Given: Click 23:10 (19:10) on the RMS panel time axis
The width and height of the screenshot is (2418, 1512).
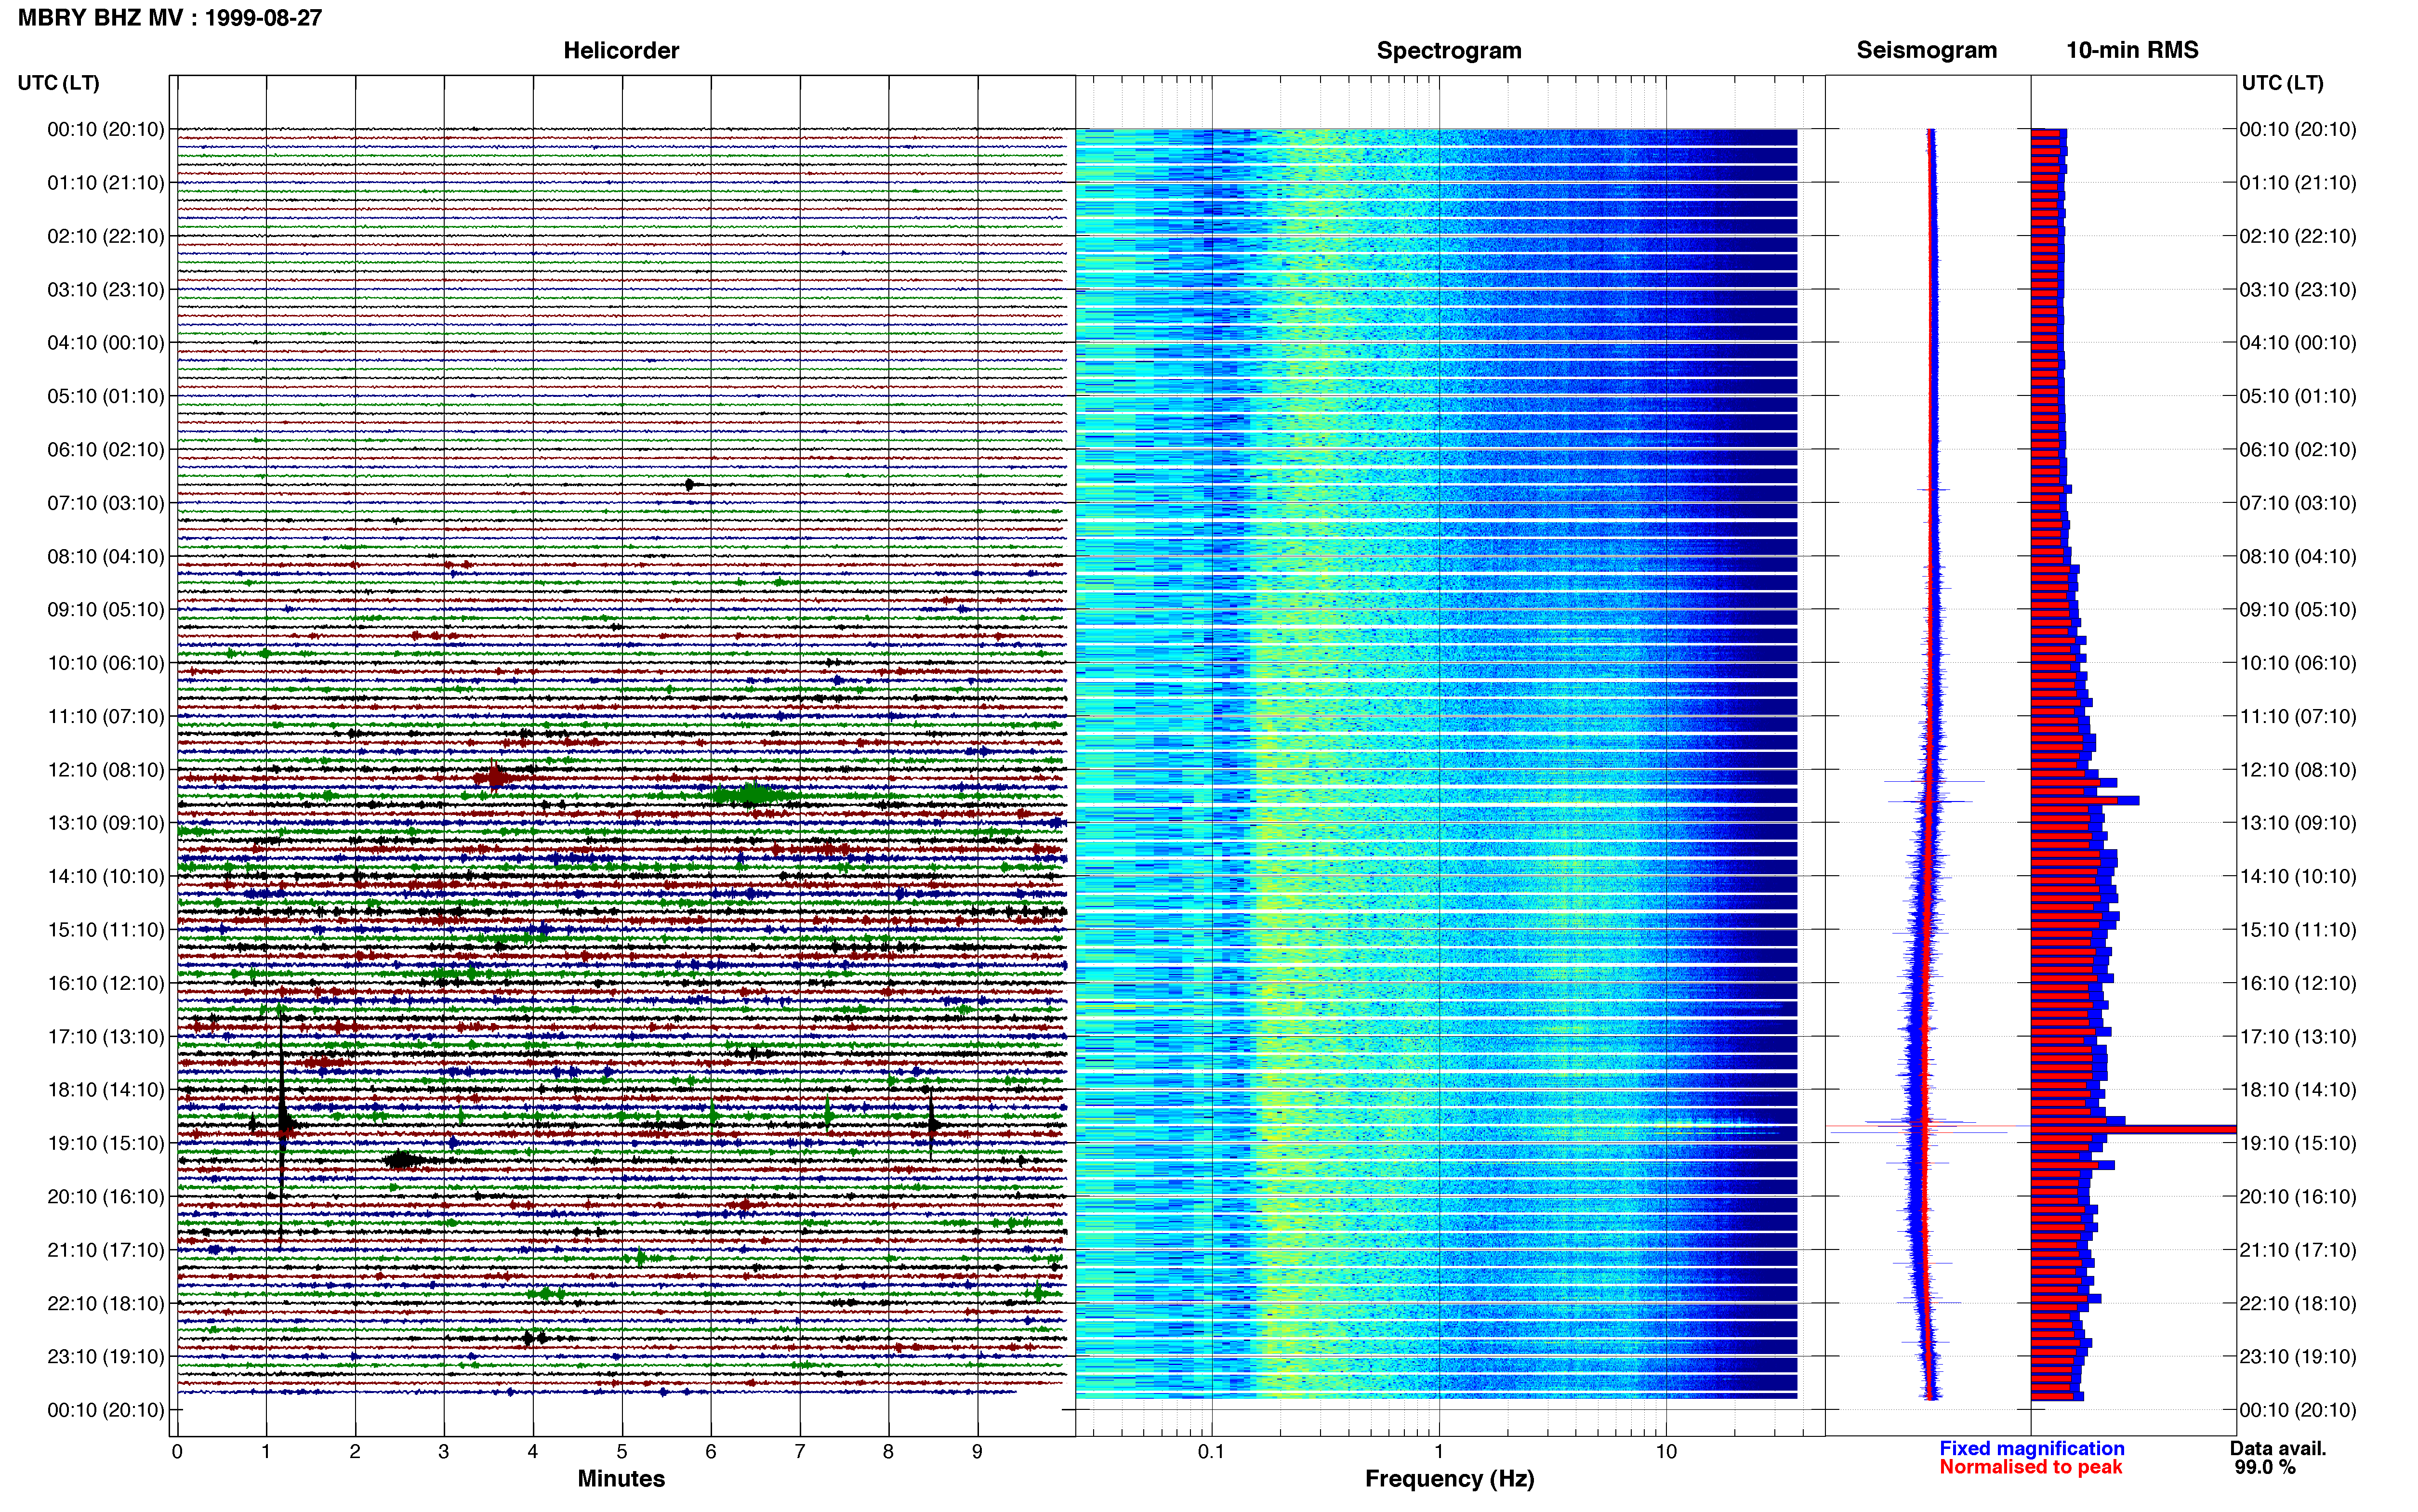Looking at the screenshot, I should pos(2298,1357).
